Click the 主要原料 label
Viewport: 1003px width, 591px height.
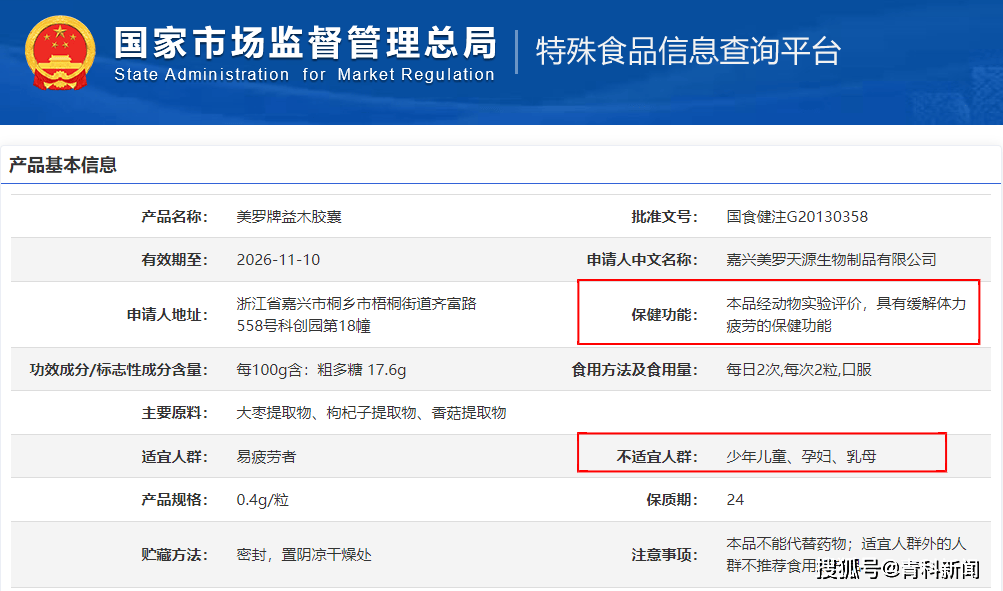click(x=175, y=413)
